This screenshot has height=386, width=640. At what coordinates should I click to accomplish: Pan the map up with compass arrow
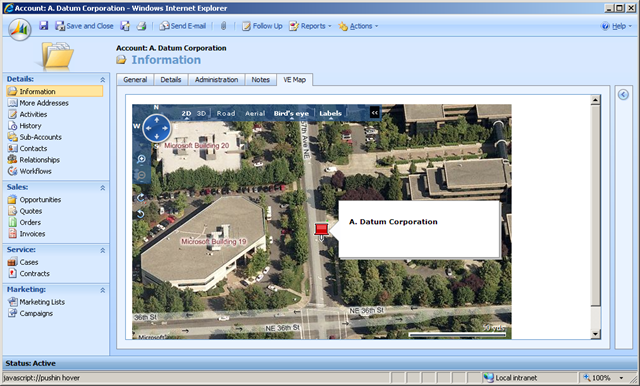pos(157,120)
